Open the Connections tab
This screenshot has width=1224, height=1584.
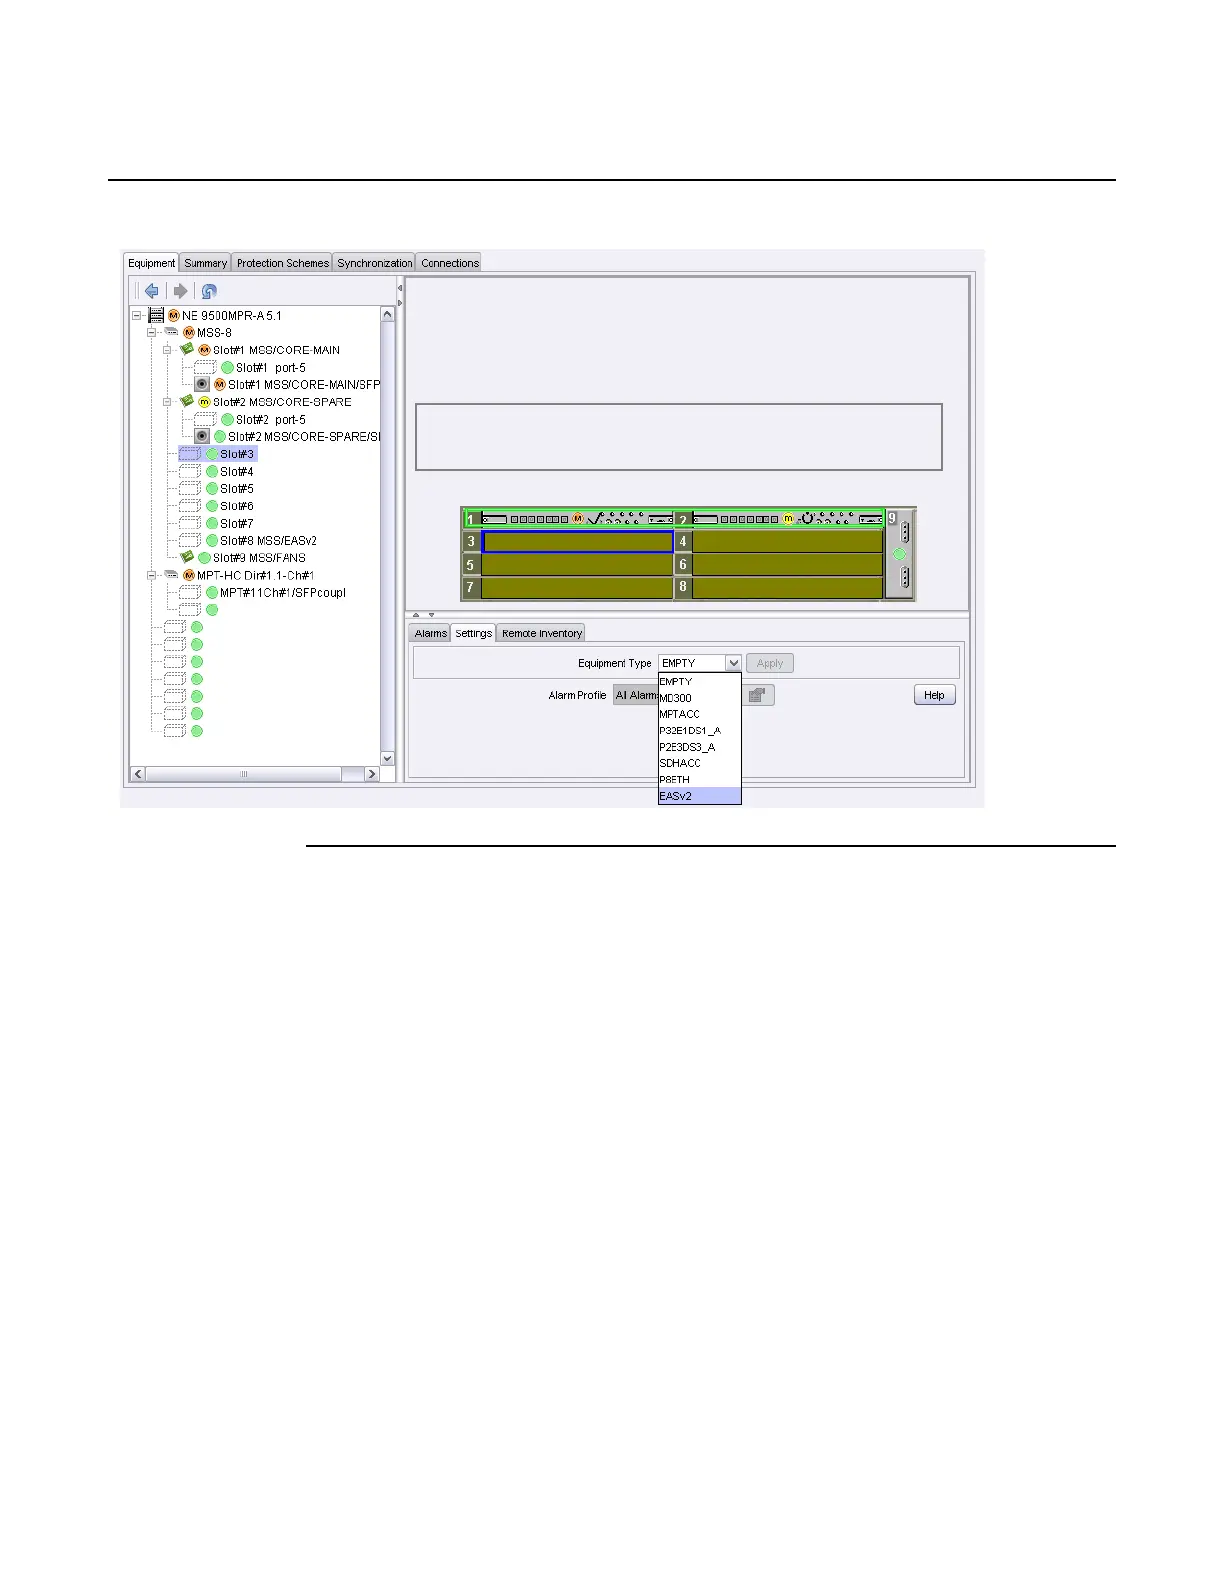[x=449, y=263]
